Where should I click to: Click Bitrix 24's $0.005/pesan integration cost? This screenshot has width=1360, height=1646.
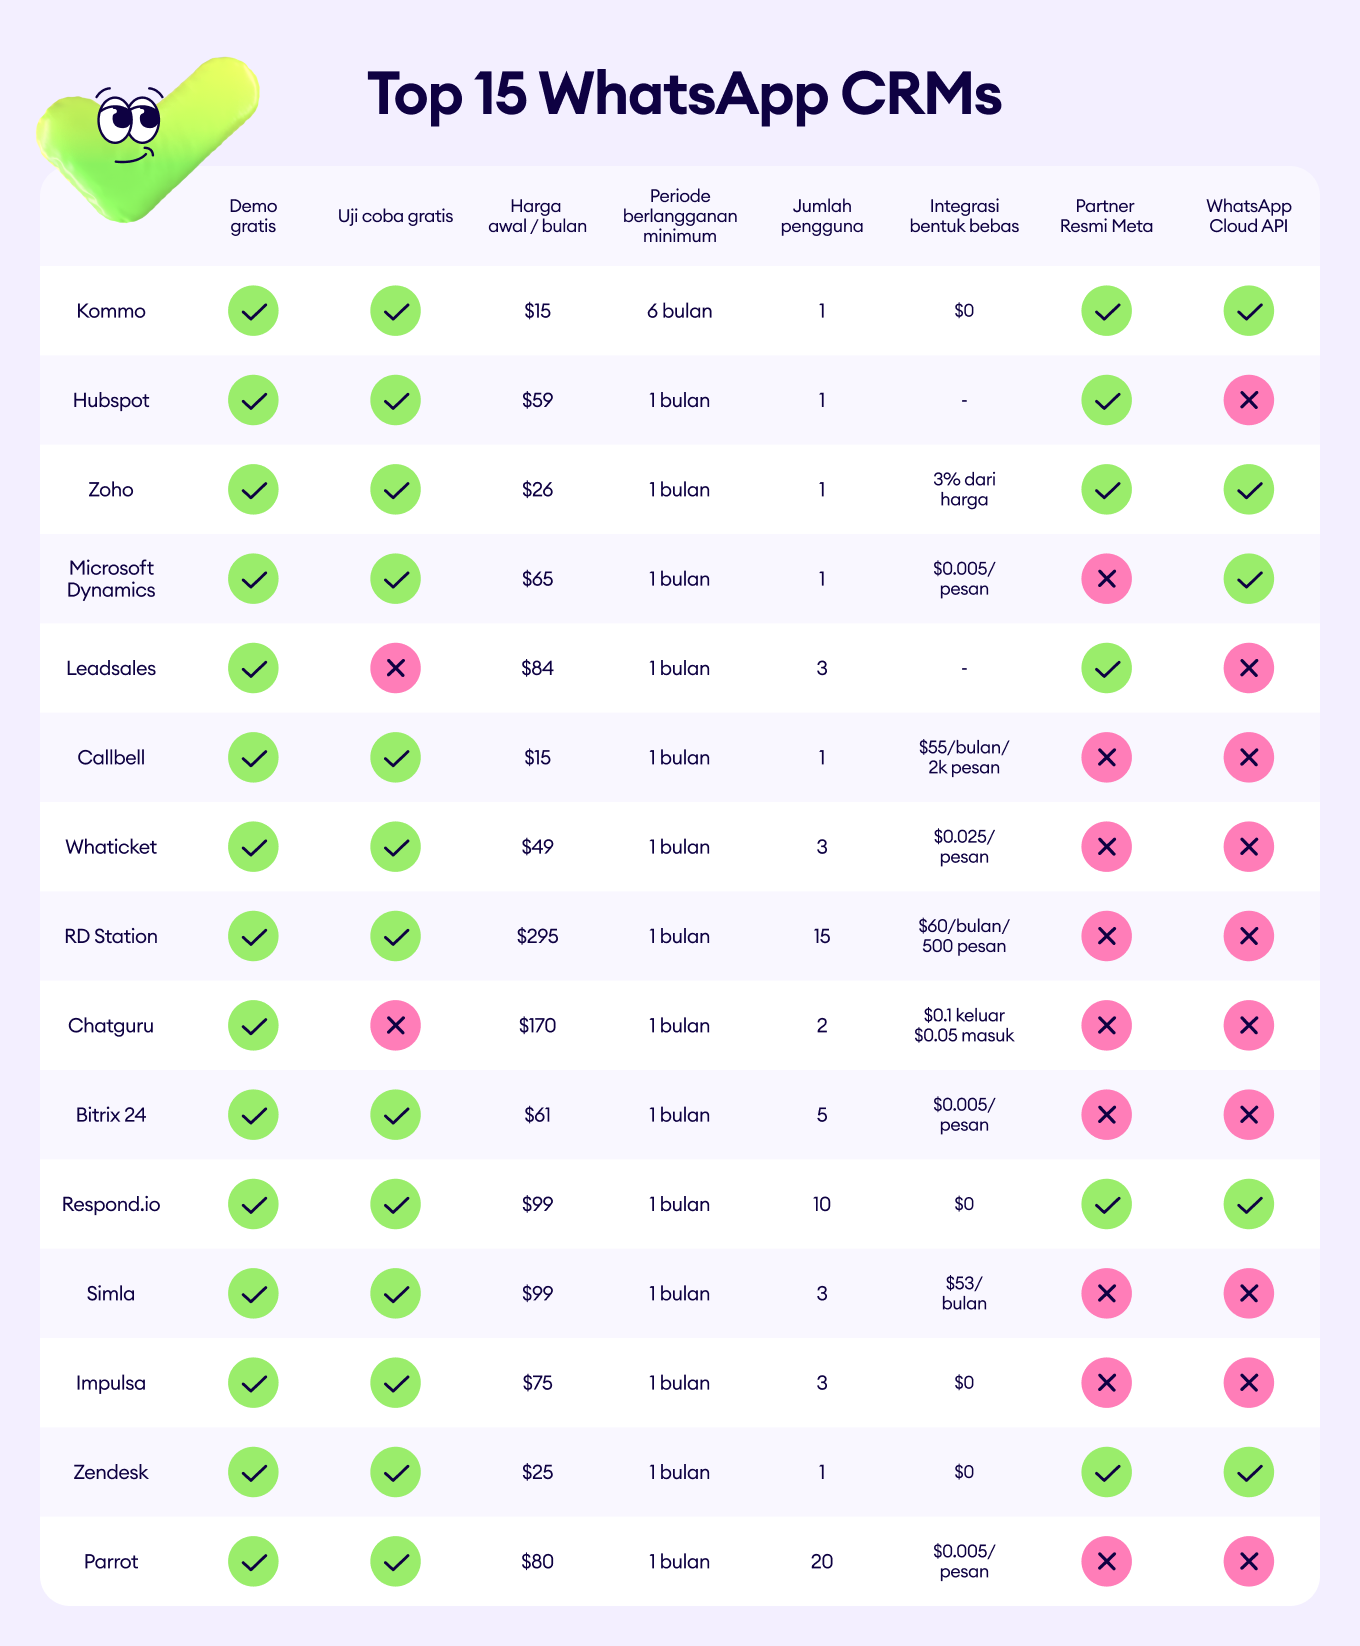[x=964, y=1115]
